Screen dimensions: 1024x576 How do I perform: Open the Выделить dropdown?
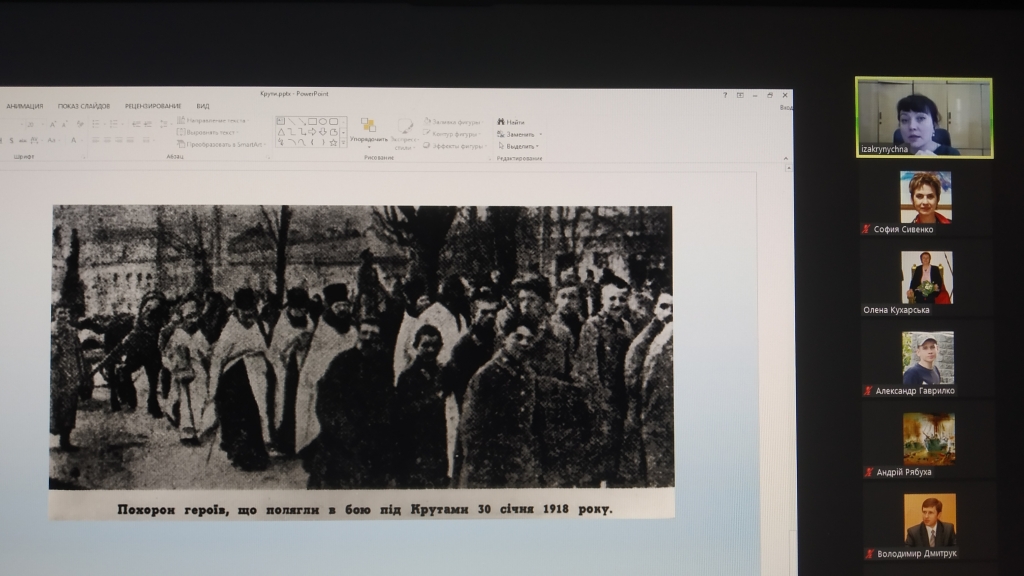(519, 146)
